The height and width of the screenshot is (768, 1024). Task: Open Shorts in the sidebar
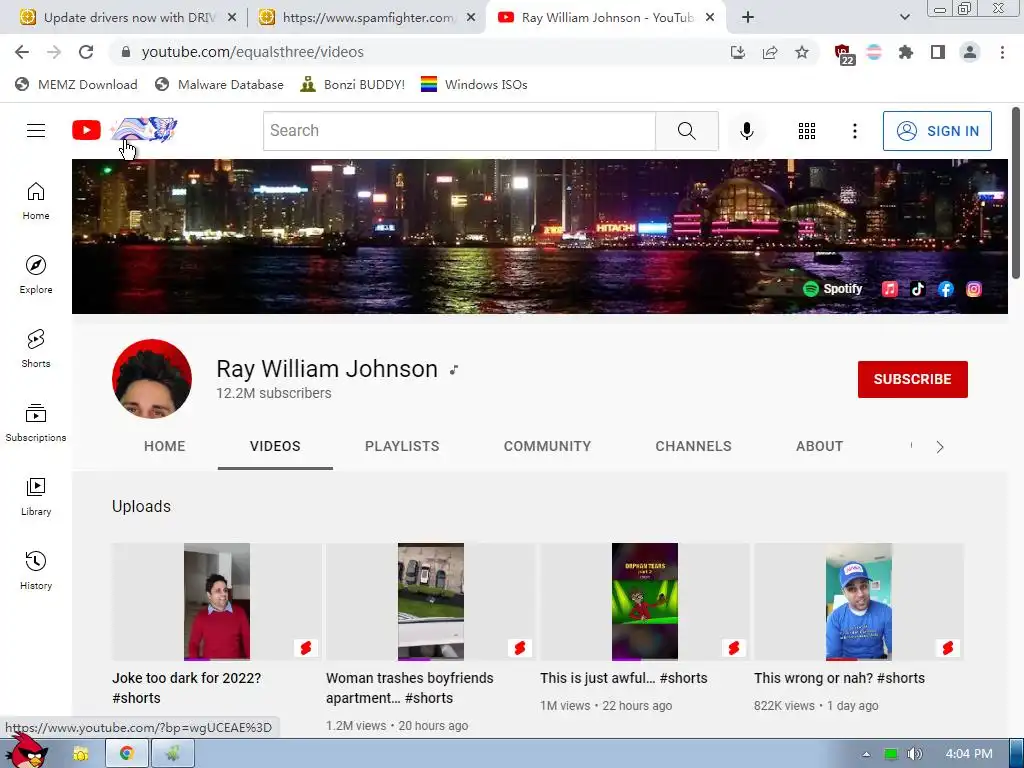[36, 348]
